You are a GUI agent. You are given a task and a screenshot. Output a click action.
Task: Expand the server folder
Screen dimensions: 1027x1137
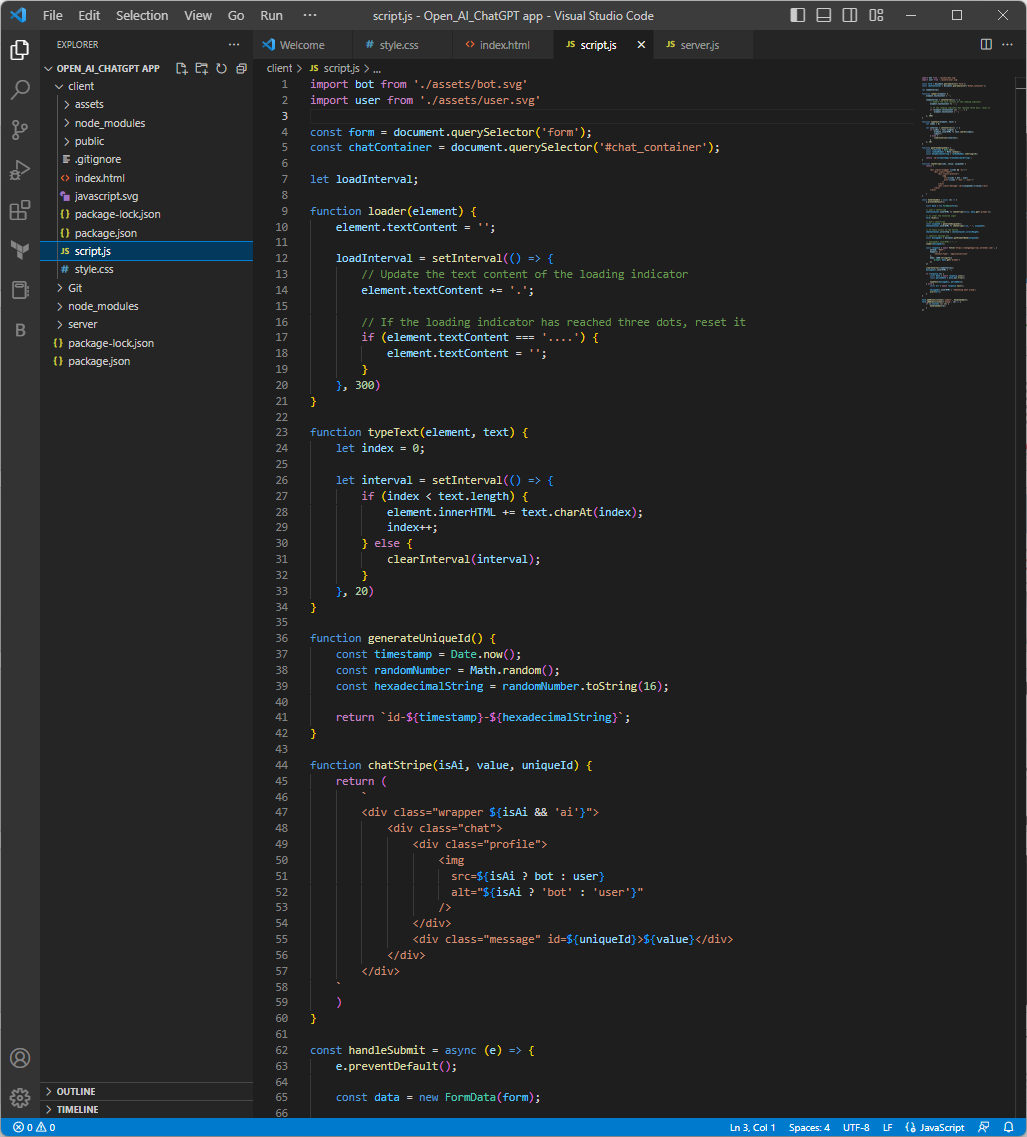(x=147, y=324)
